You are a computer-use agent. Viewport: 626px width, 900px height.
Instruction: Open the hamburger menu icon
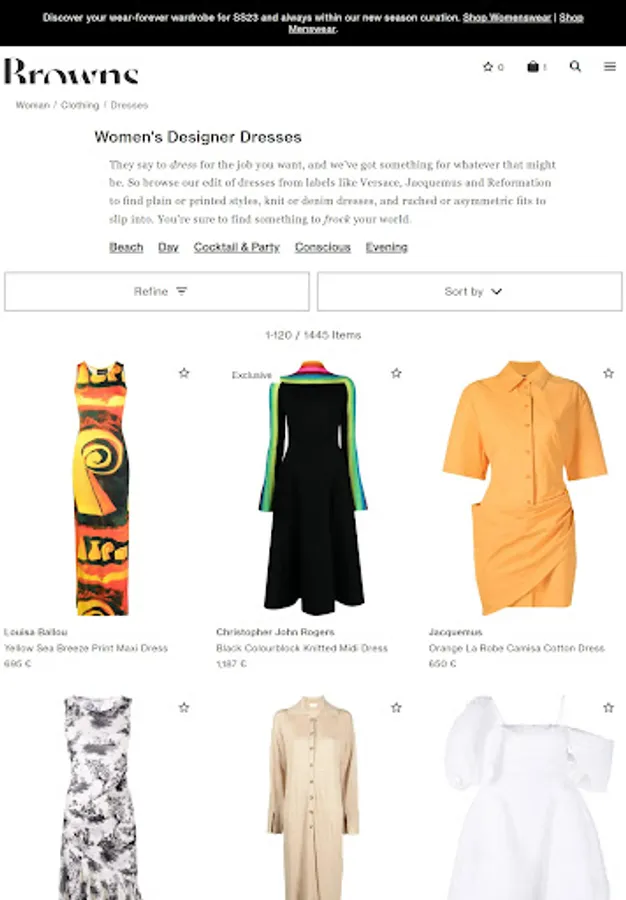point(610,67)
